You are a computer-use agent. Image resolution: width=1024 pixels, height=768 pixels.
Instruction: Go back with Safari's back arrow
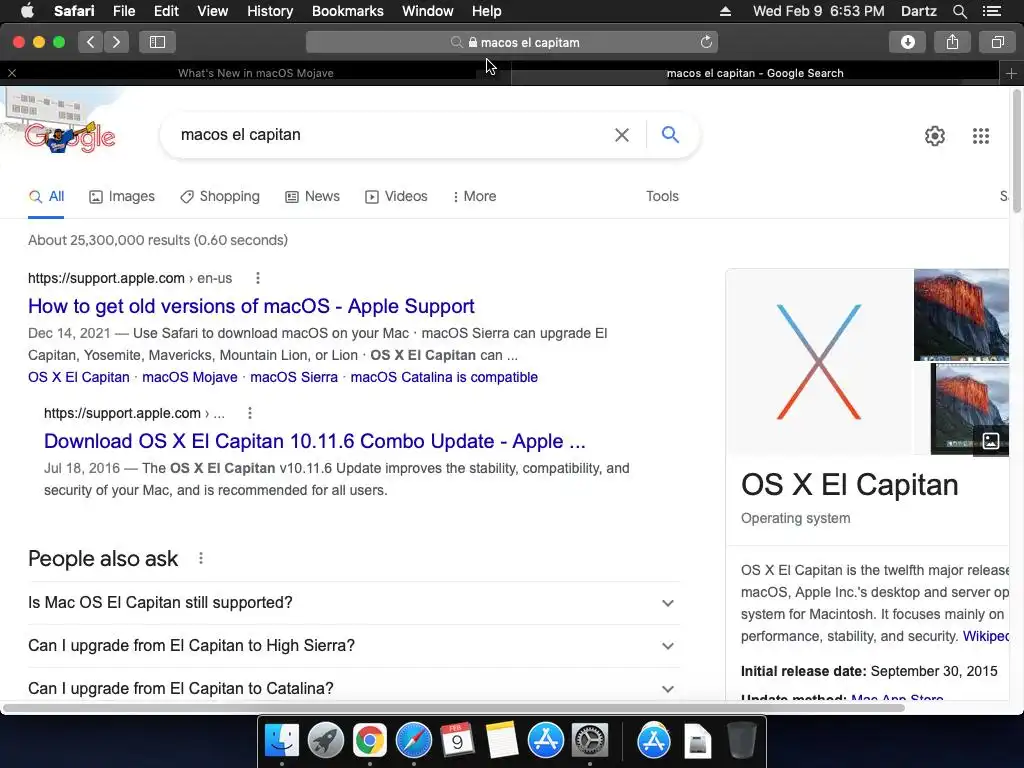click(x=90, y=42)
